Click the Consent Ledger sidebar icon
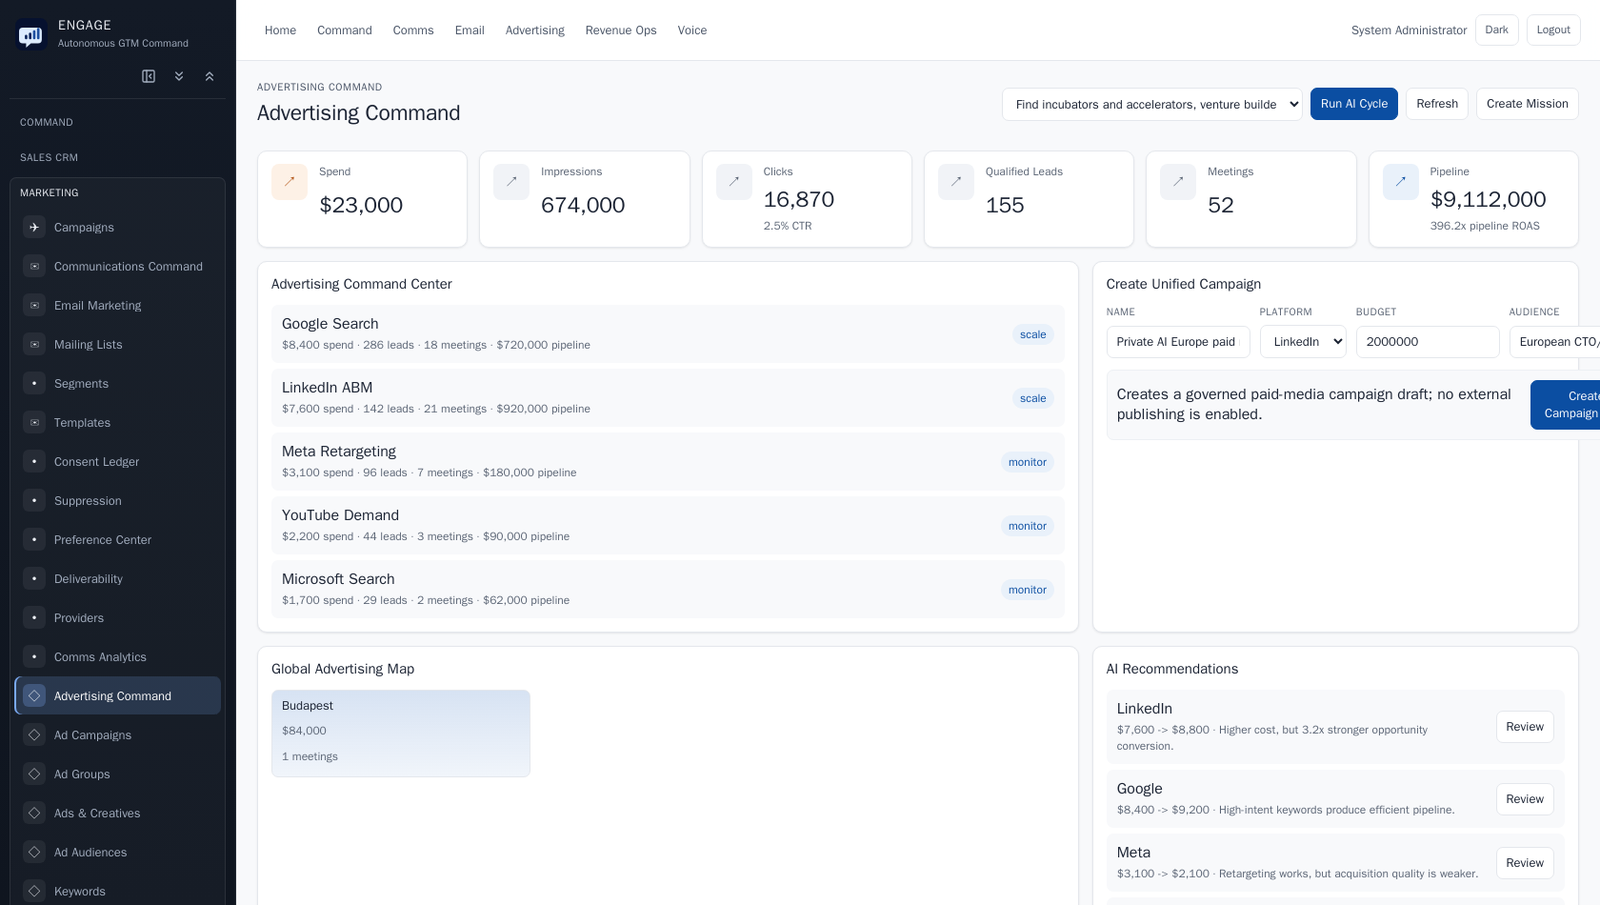 click(34, 461)
